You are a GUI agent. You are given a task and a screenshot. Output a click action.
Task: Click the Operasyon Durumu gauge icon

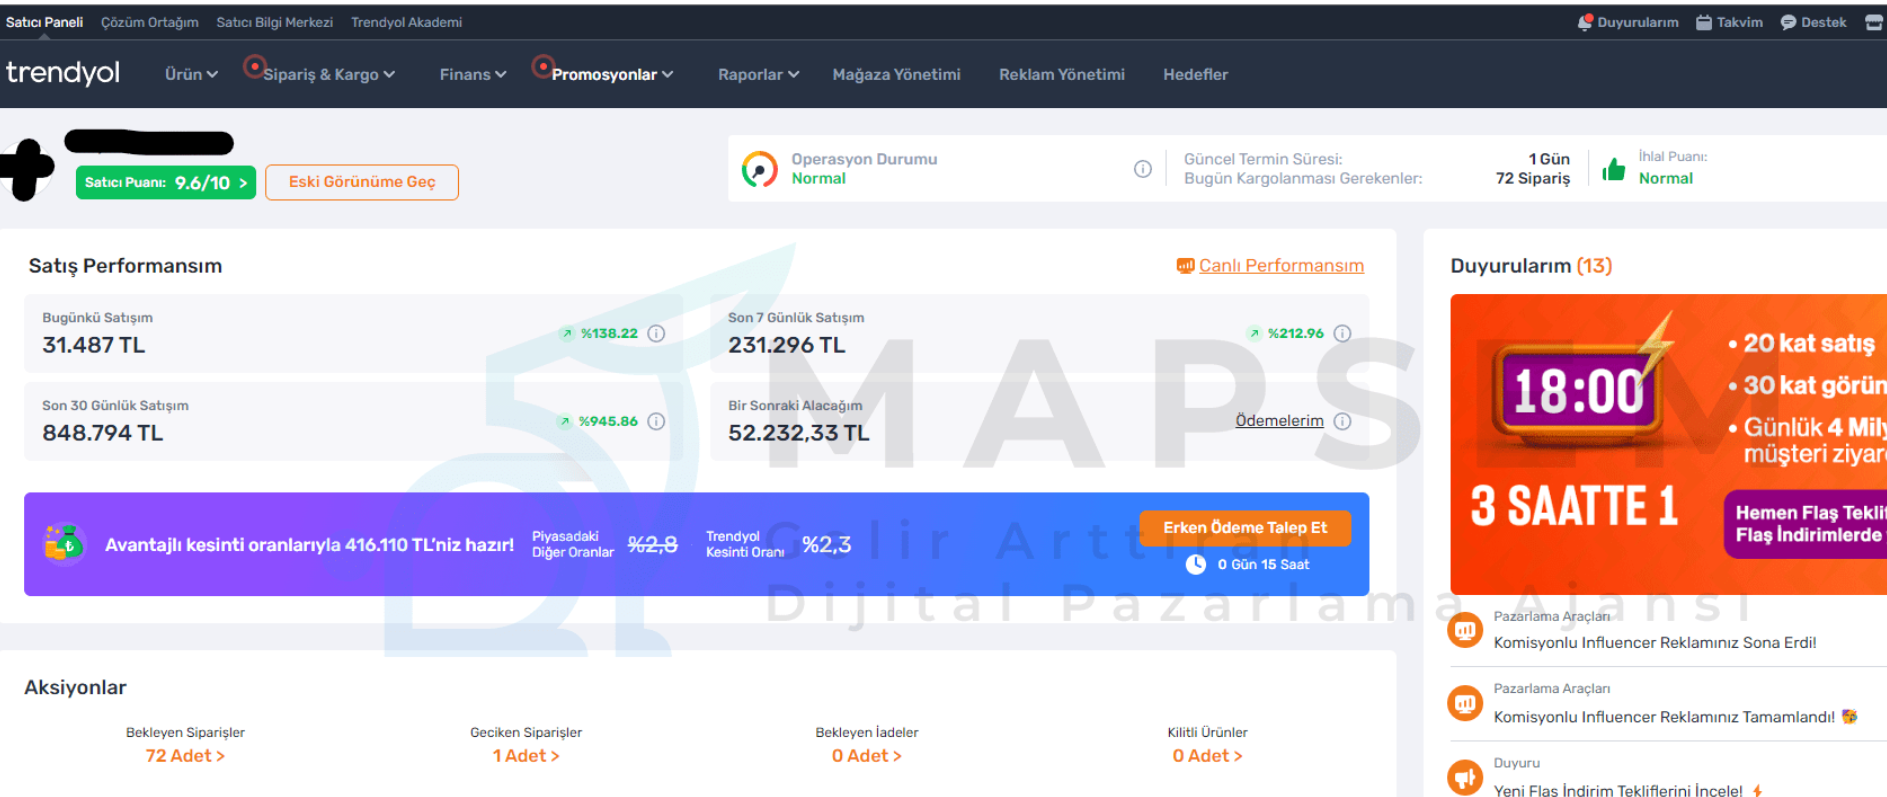760,169
